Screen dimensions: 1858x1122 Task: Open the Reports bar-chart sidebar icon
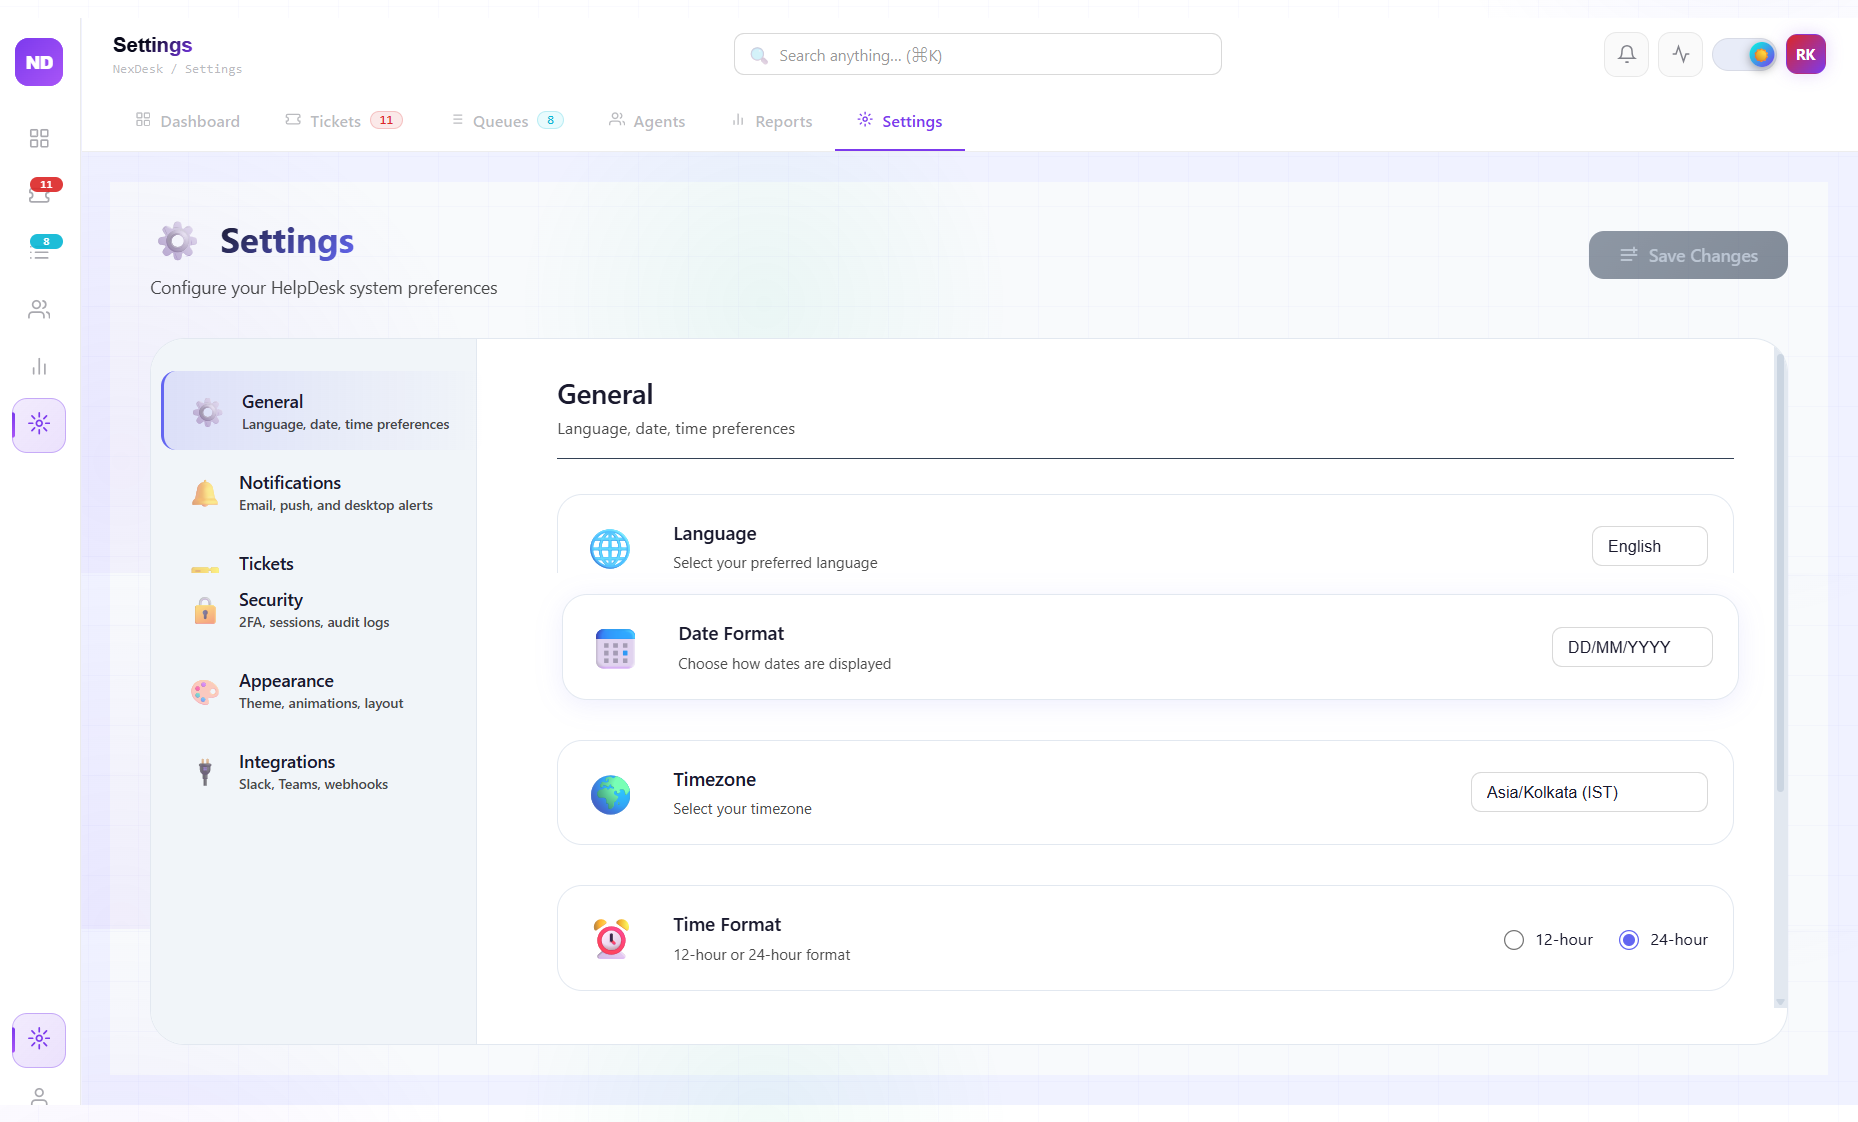tap(39, 366)
